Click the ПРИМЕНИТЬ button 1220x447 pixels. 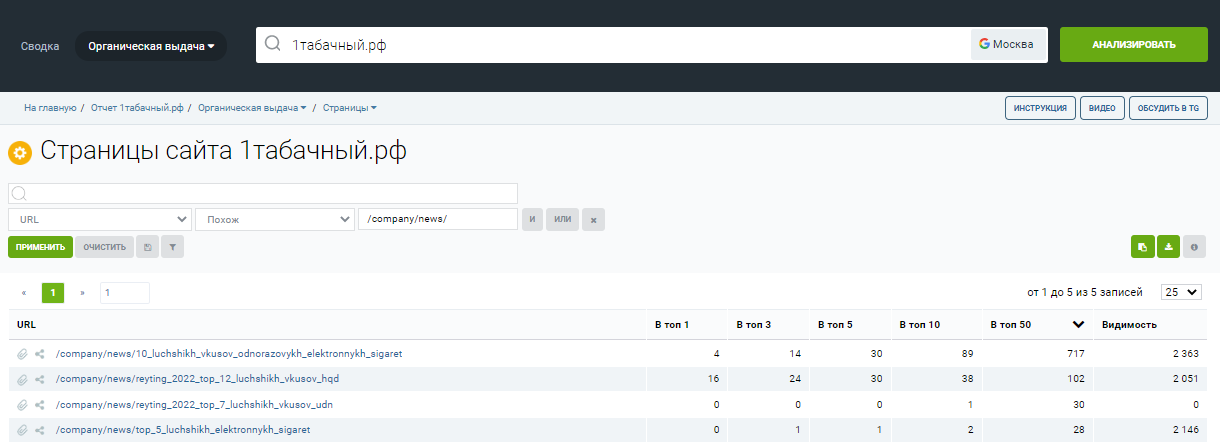40,246
